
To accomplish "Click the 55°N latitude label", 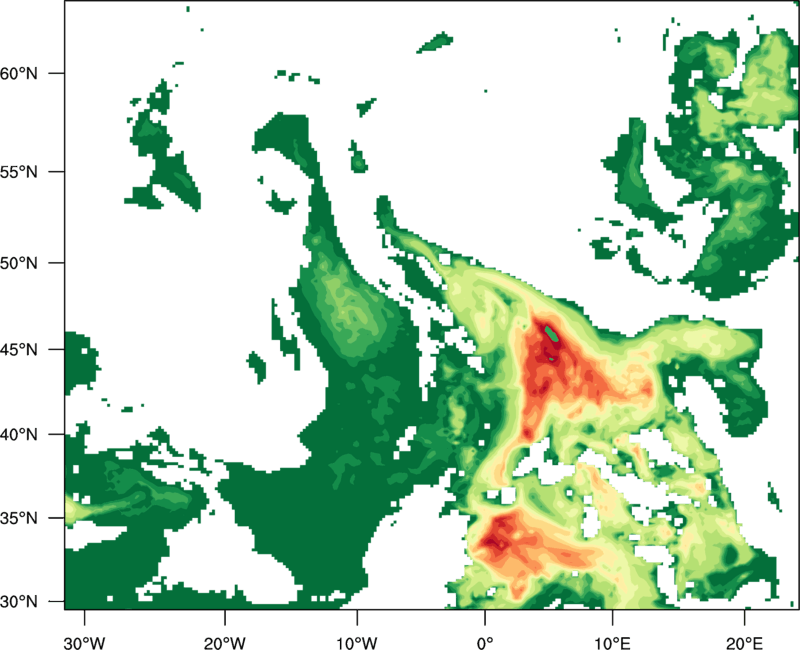I will point(19,172).
